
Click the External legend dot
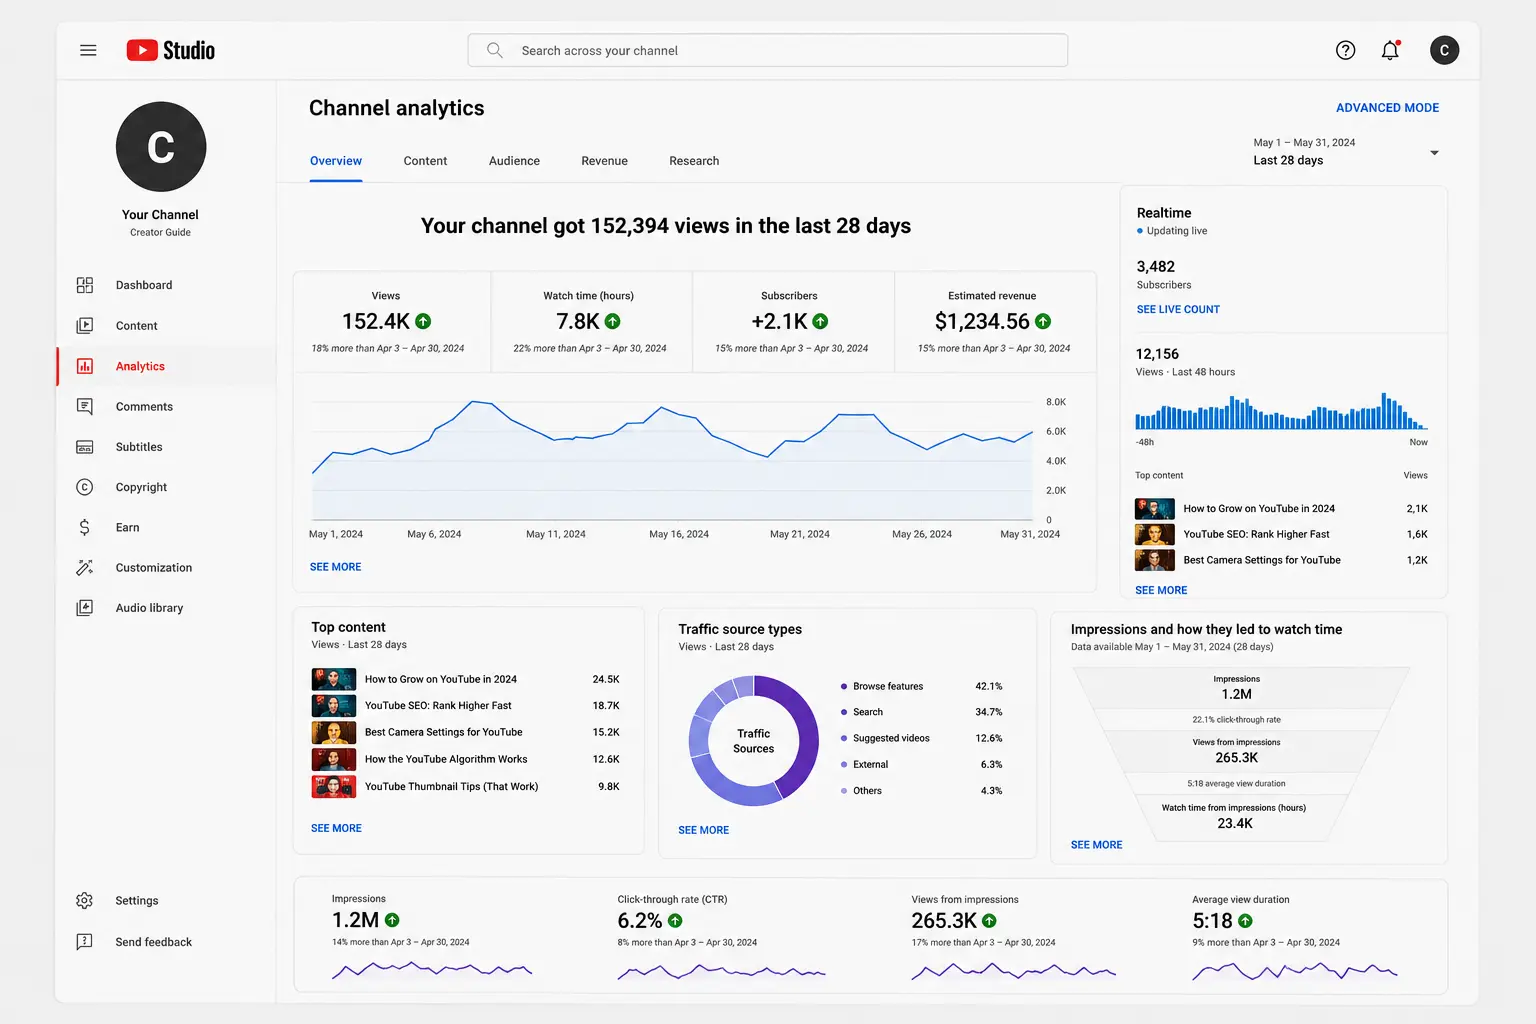[845, 764]
